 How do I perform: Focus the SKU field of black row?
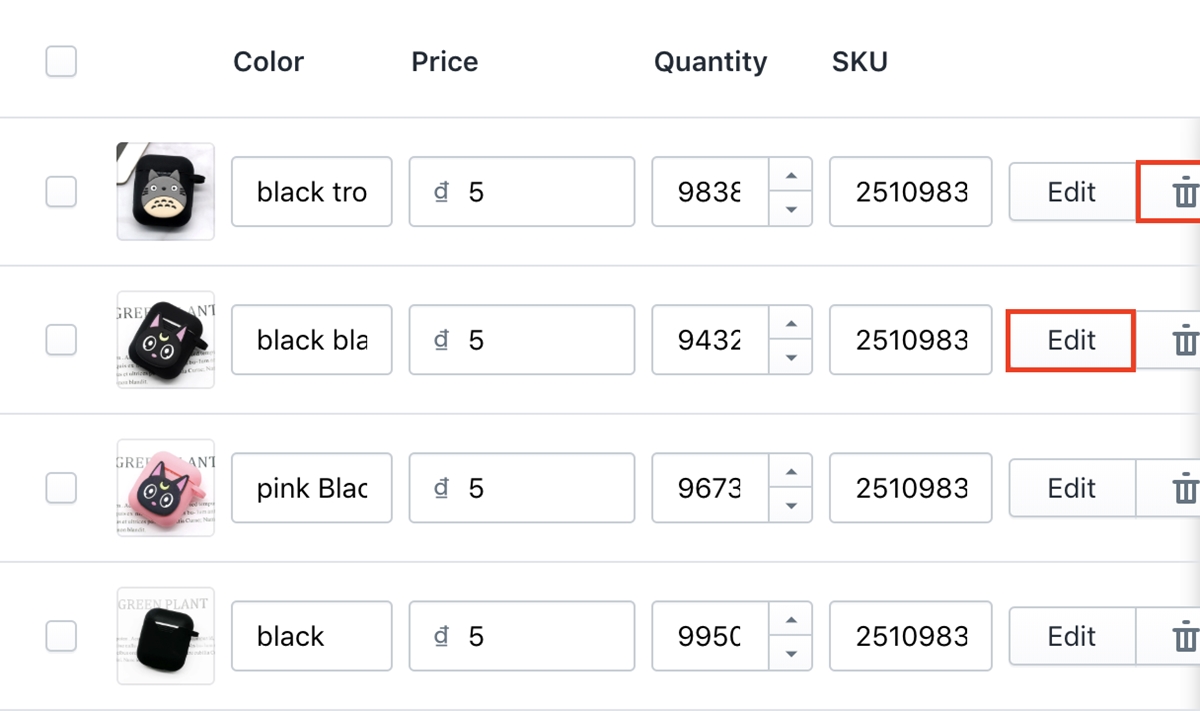tap(910, 636)
